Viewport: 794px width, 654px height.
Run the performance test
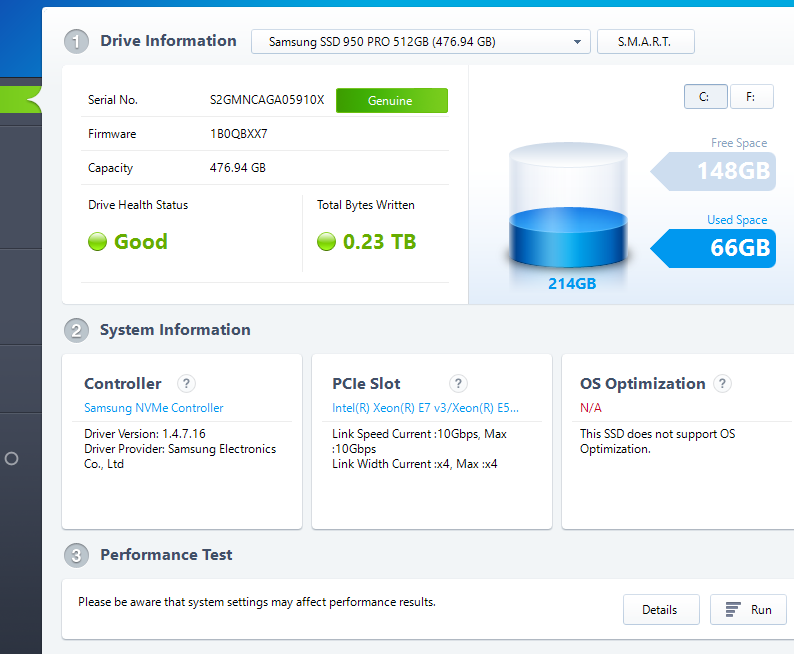[748, 609]
